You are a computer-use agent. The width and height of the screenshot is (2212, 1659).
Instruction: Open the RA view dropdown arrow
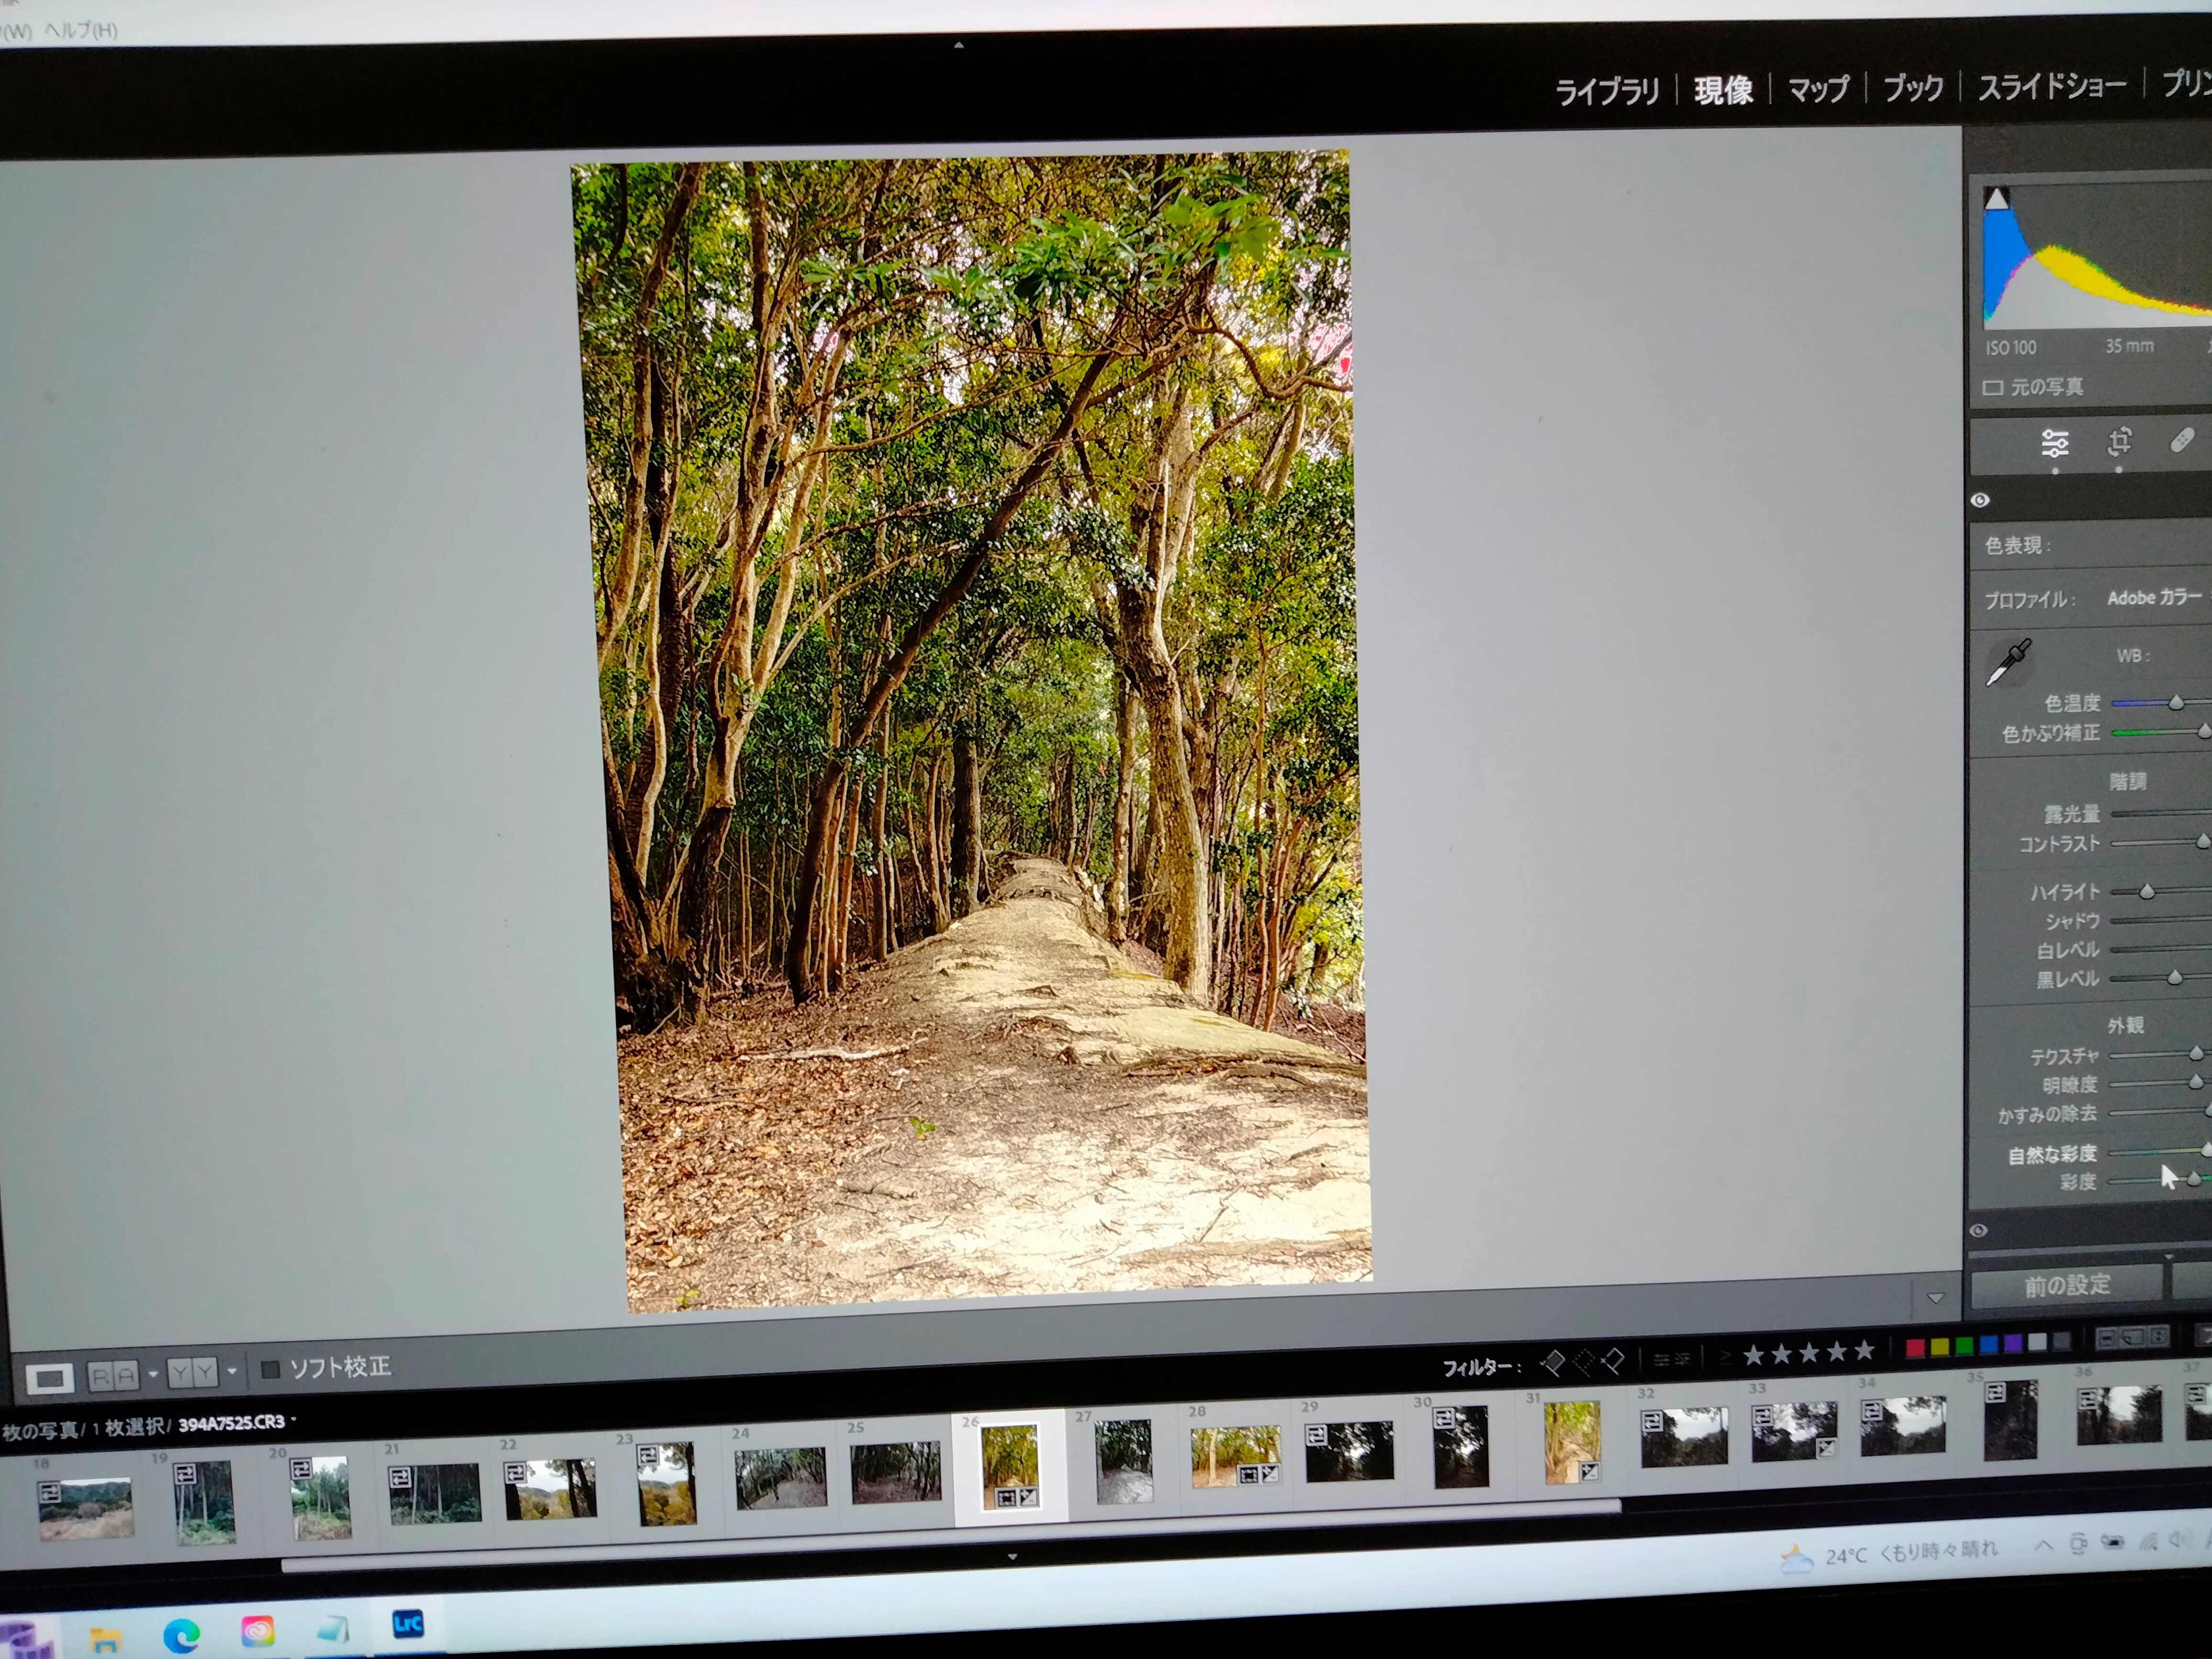(153, 1374)
